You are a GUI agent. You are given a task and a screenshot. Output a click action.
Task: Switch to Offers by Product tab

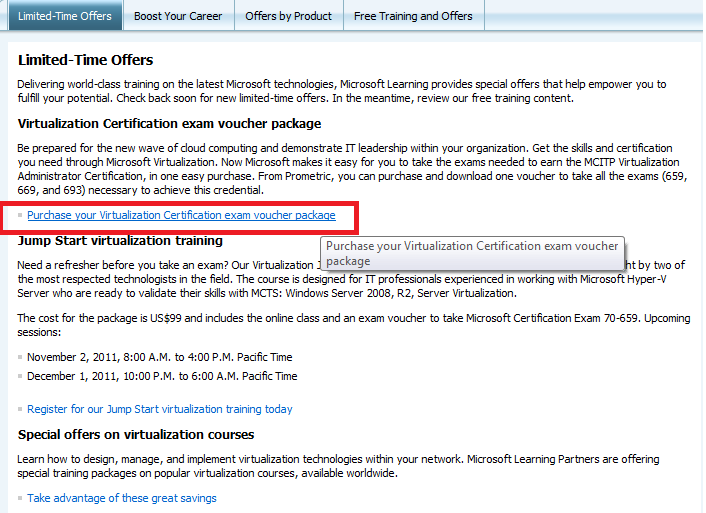coord(289,16)
